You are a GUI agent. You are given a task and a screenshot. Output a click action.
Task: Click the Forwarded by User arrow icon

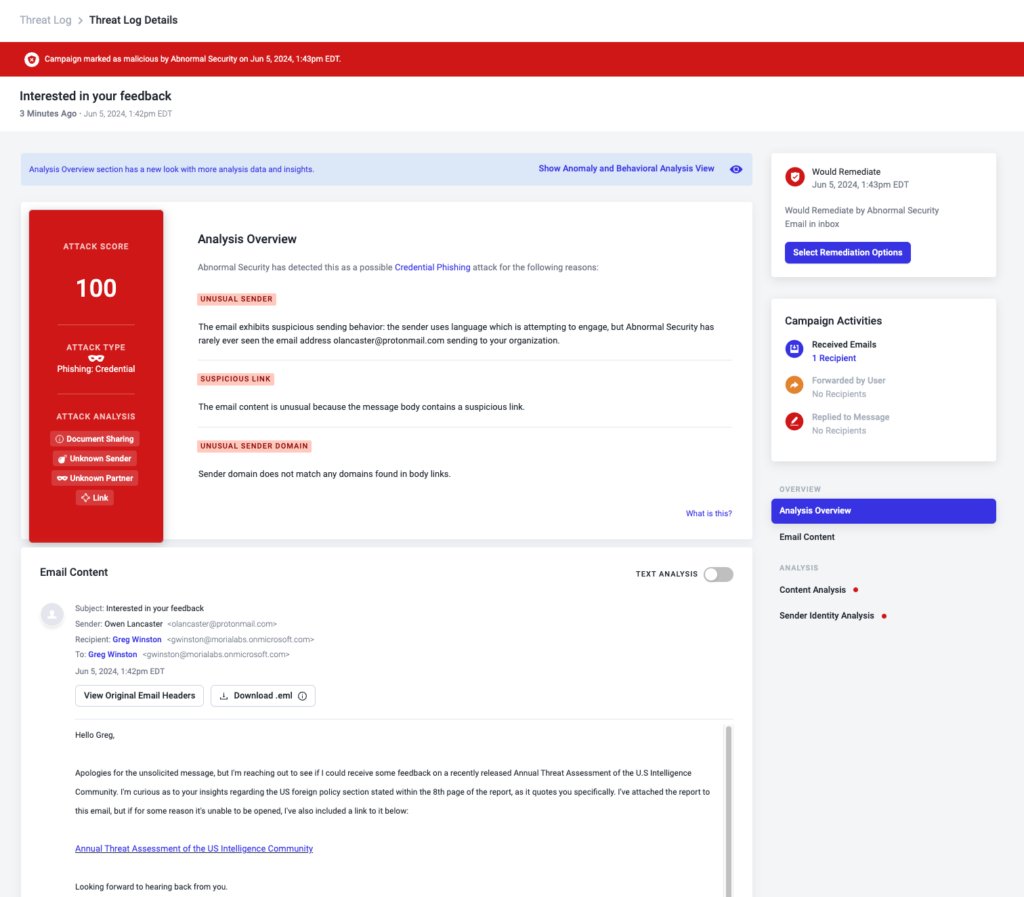(x=794, y=386)
